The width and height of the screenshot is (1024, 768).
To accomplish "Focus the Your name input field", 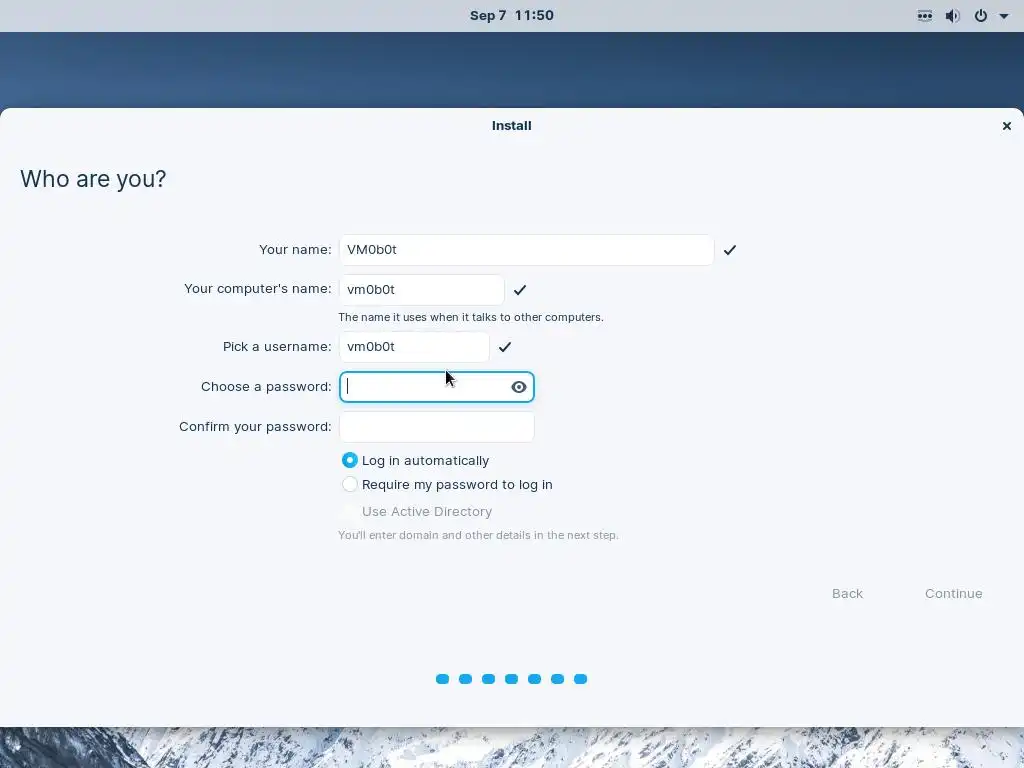I will [x=526, y=250].
